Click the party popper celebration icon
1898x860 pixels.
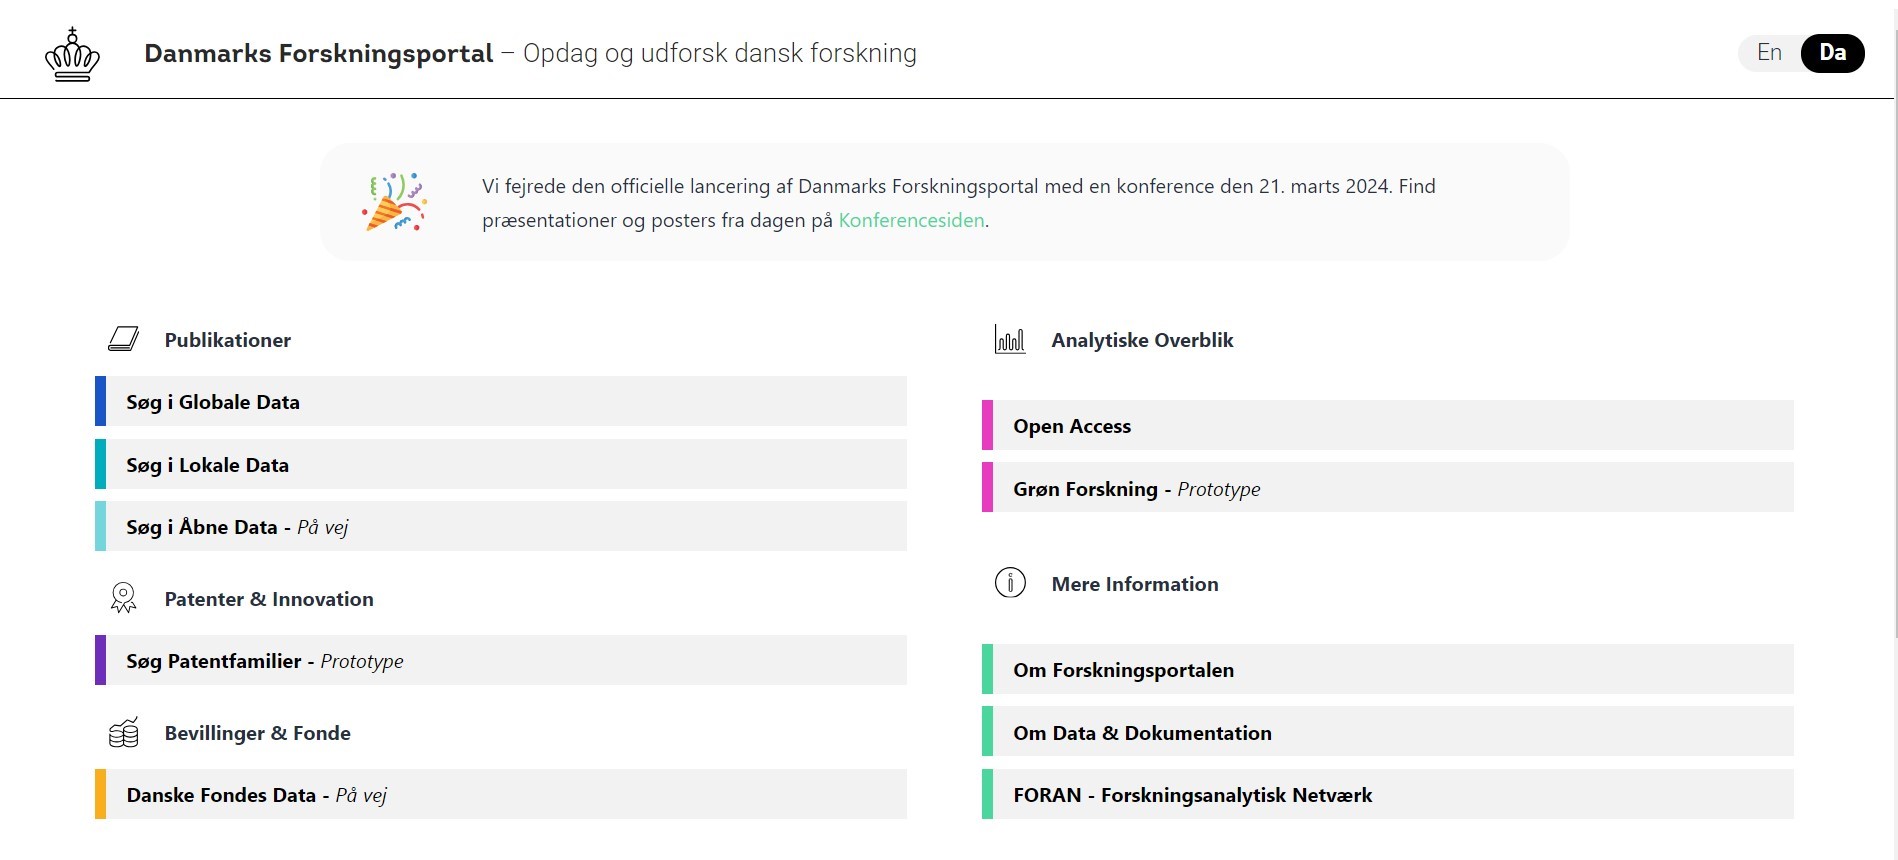[x=394, y=202]
